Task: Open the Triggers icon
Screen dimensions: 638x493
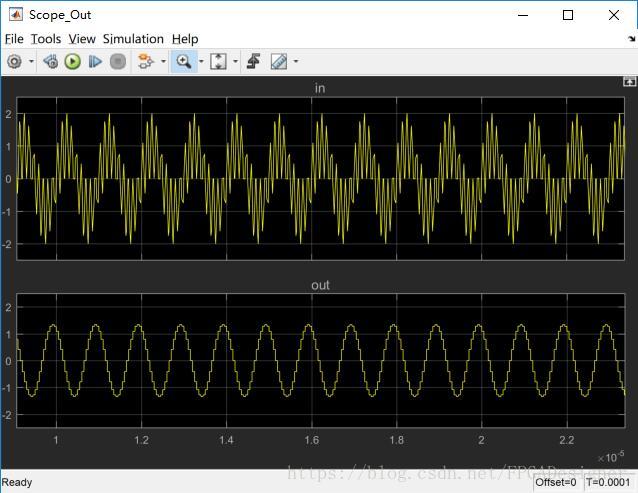Action: (x=253, y=61)
